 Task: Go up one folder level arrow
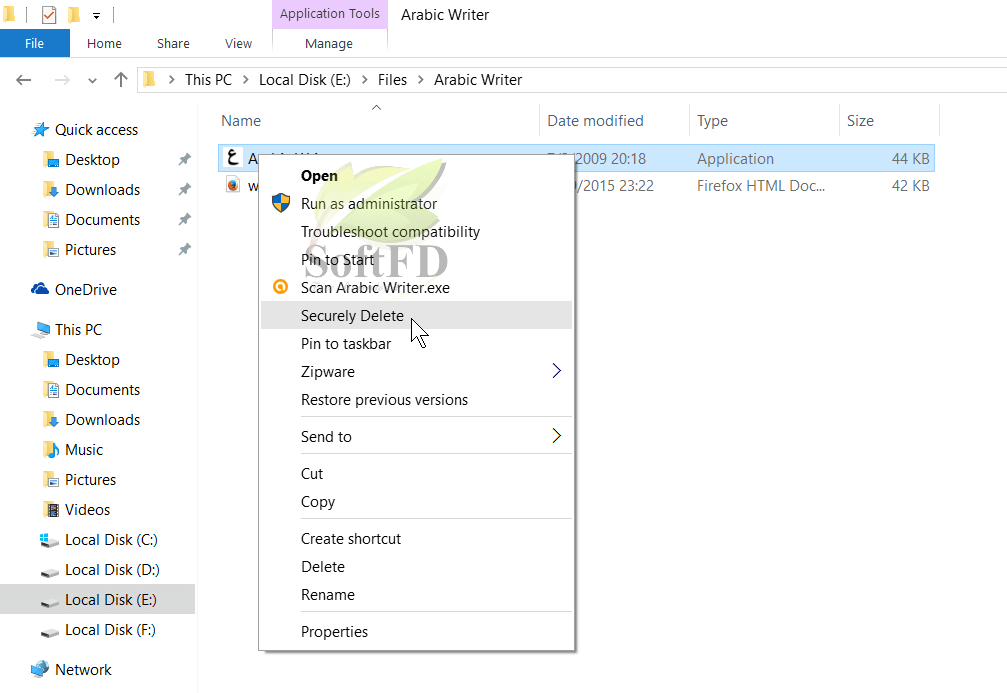[121, 80]
